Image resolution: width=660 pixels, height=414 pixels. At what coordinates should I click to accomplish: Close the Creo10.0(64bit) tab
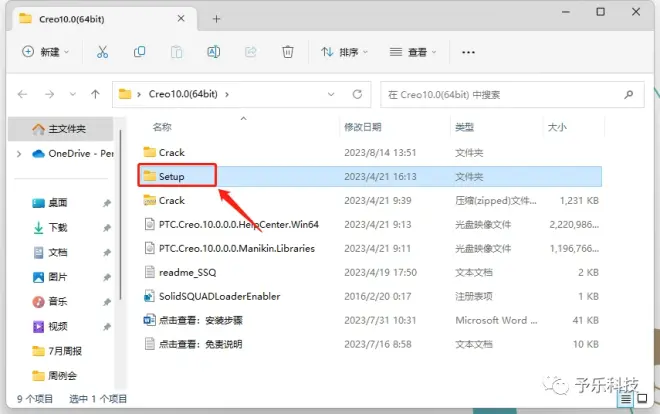point(181,19)
